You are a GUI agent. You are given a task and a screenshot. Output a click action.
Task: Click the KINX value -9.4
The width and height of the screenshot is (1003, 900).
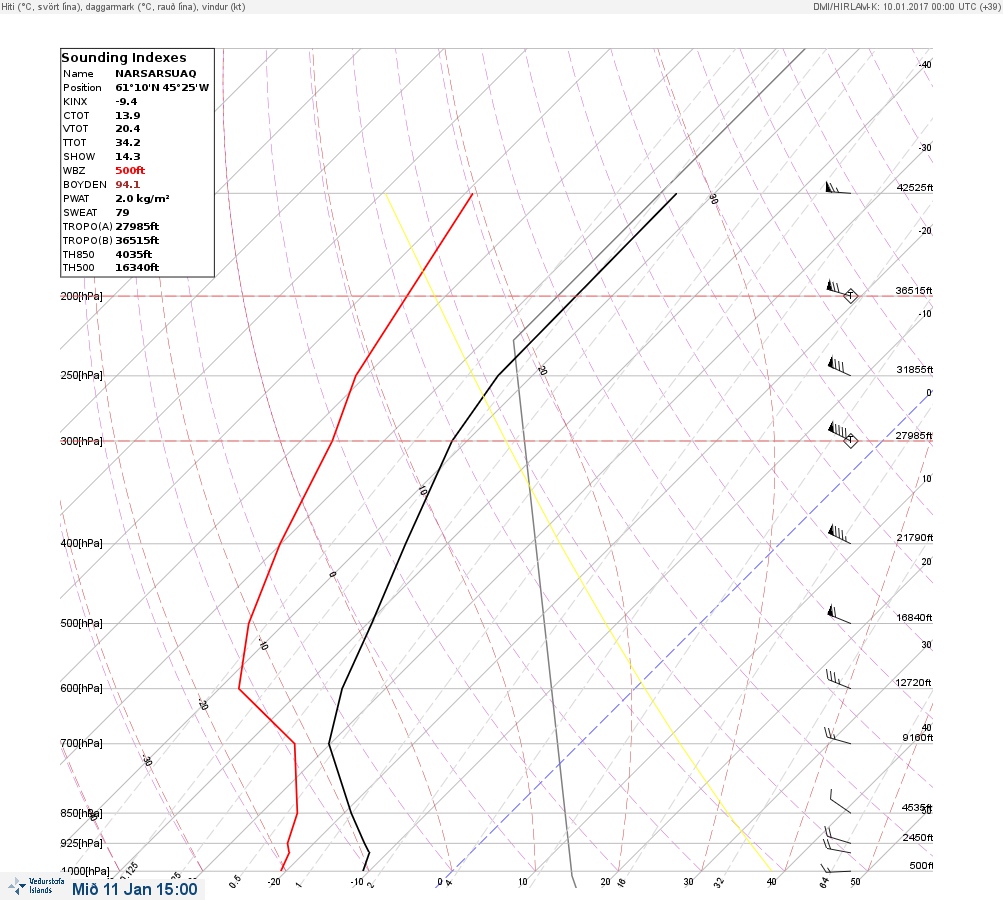coord(126,102)
